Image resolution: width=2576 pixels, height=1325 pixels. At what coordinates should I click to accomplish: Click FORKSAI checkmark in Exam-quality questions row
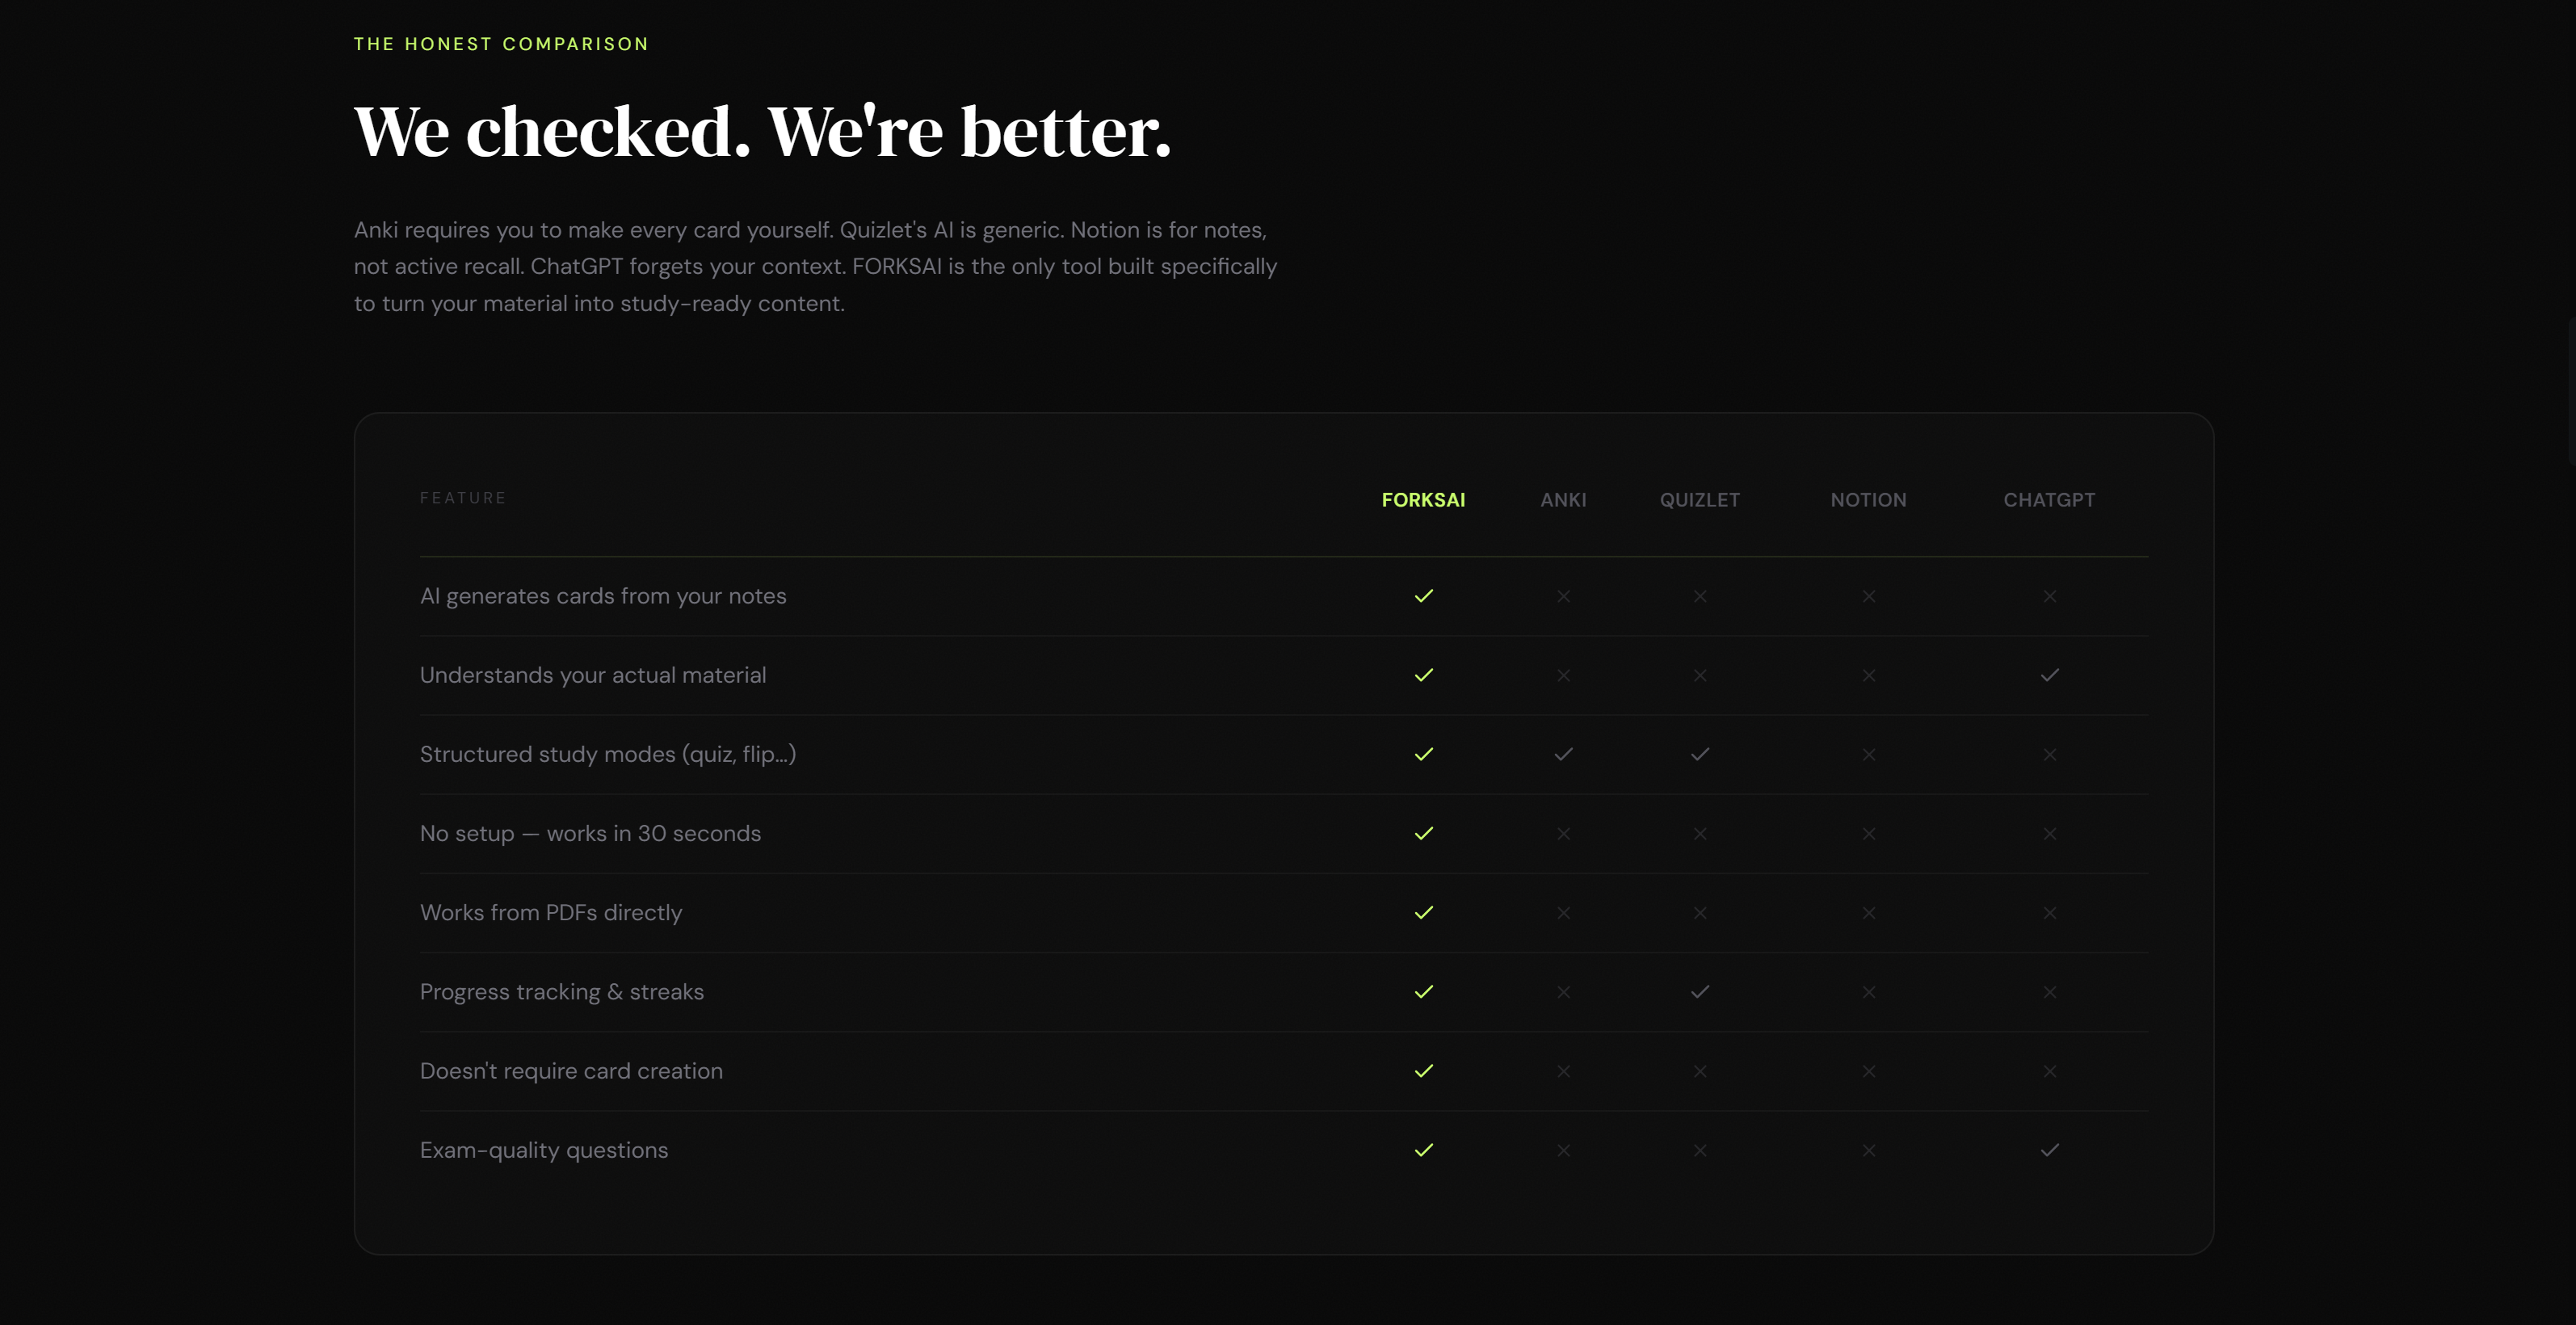[1423, 1150]
